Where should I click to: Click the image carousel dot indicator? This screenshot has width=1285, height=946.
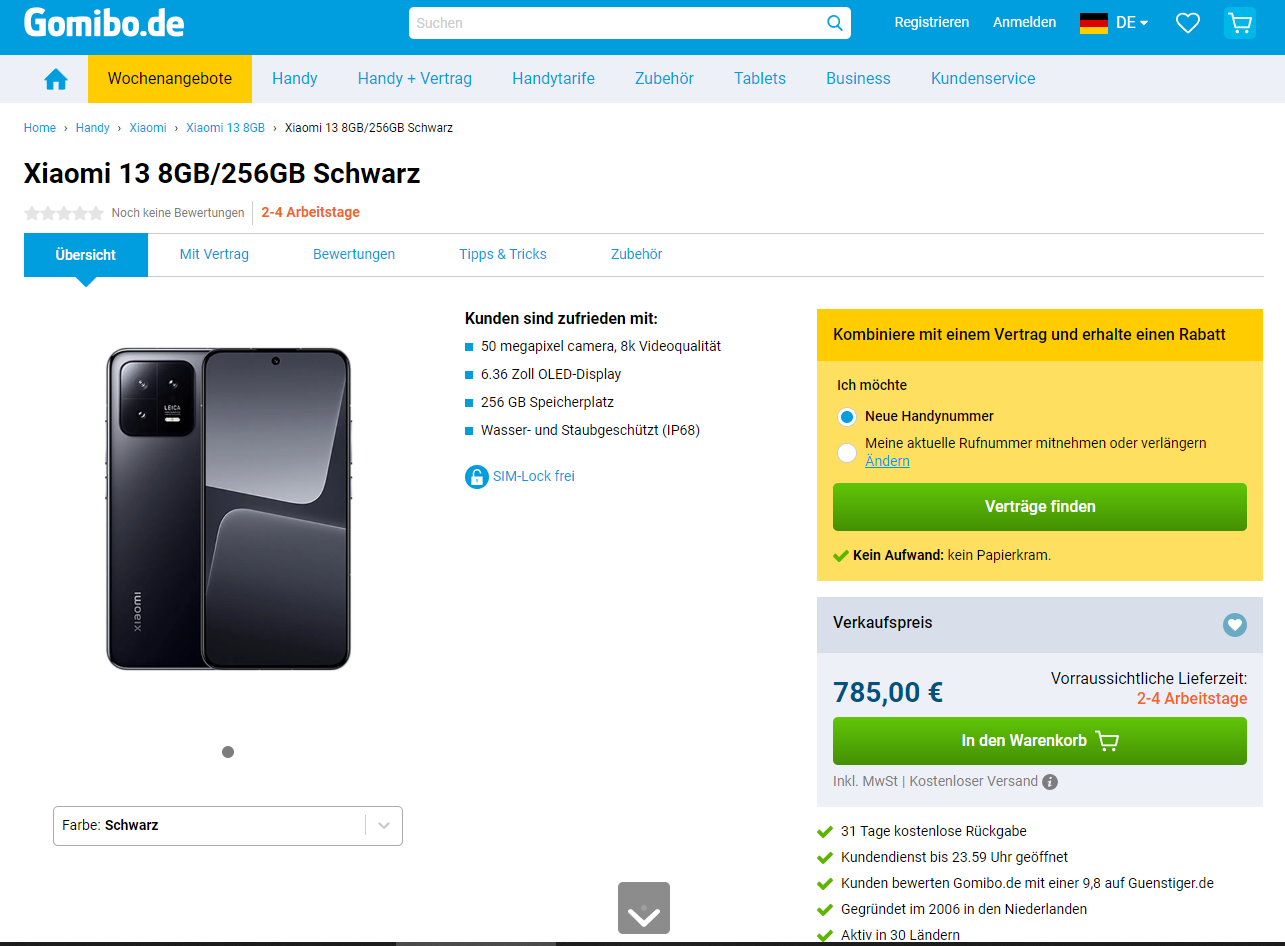228,752
